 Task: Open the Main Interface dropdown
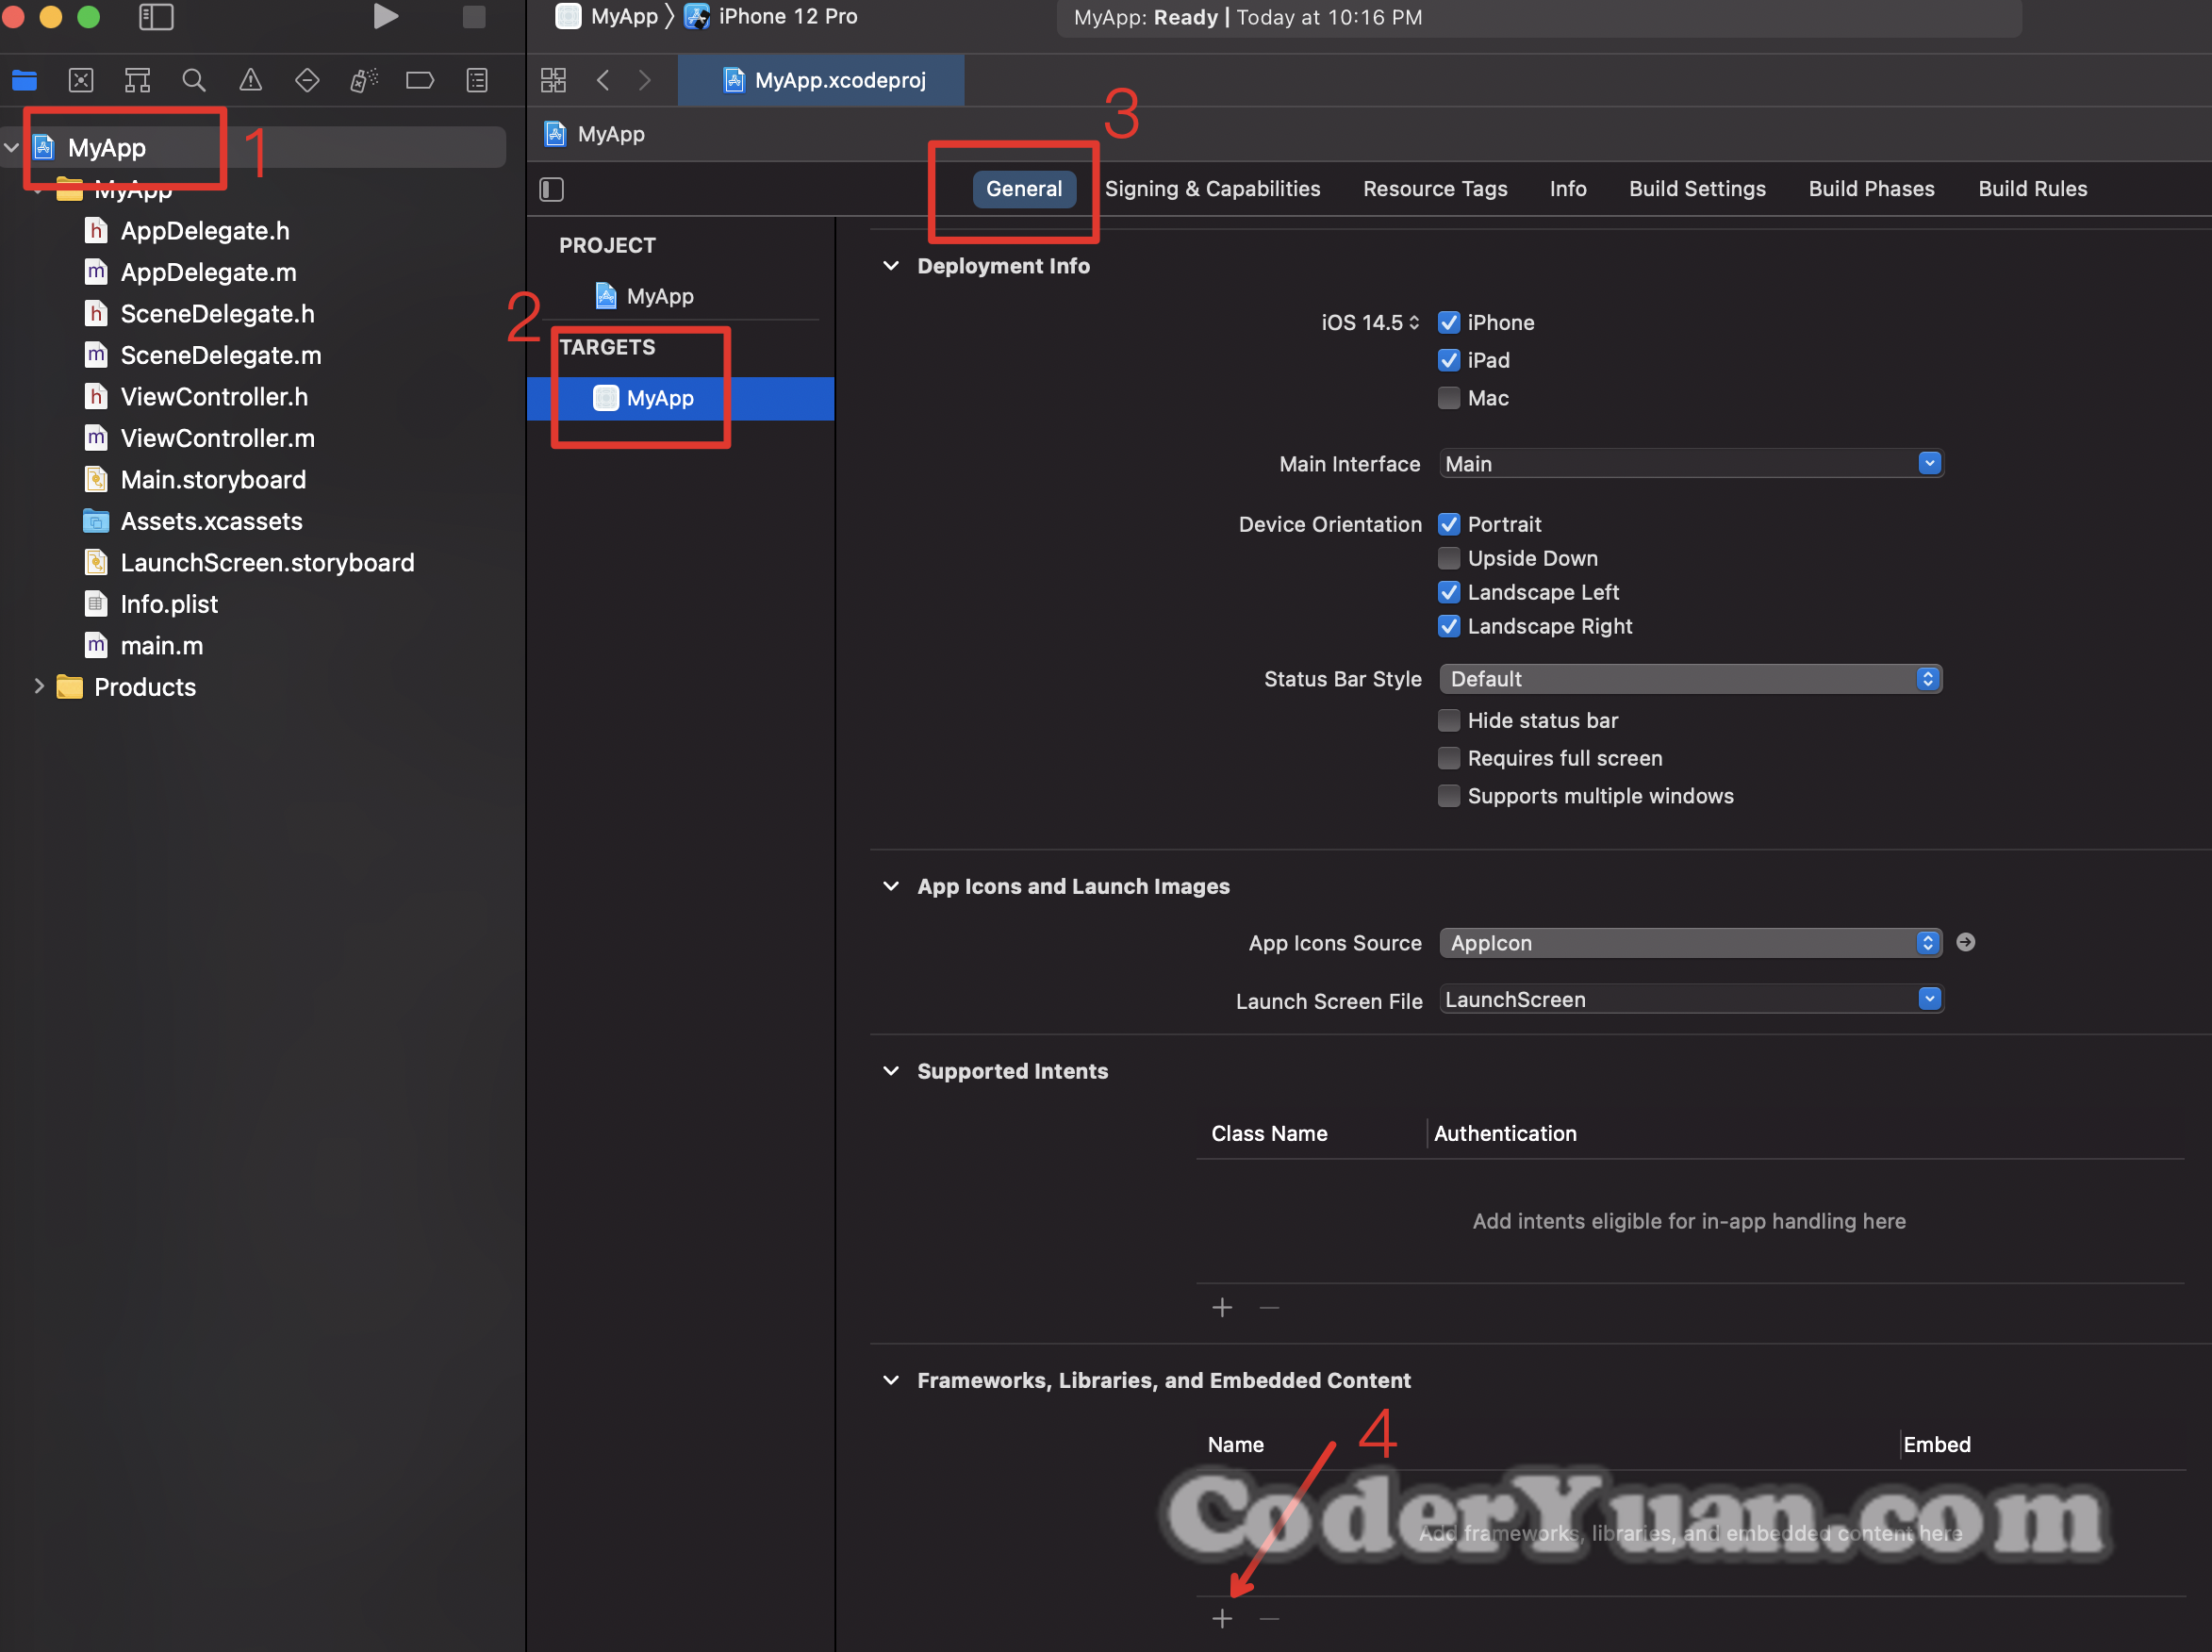(x=1691, y=464)
